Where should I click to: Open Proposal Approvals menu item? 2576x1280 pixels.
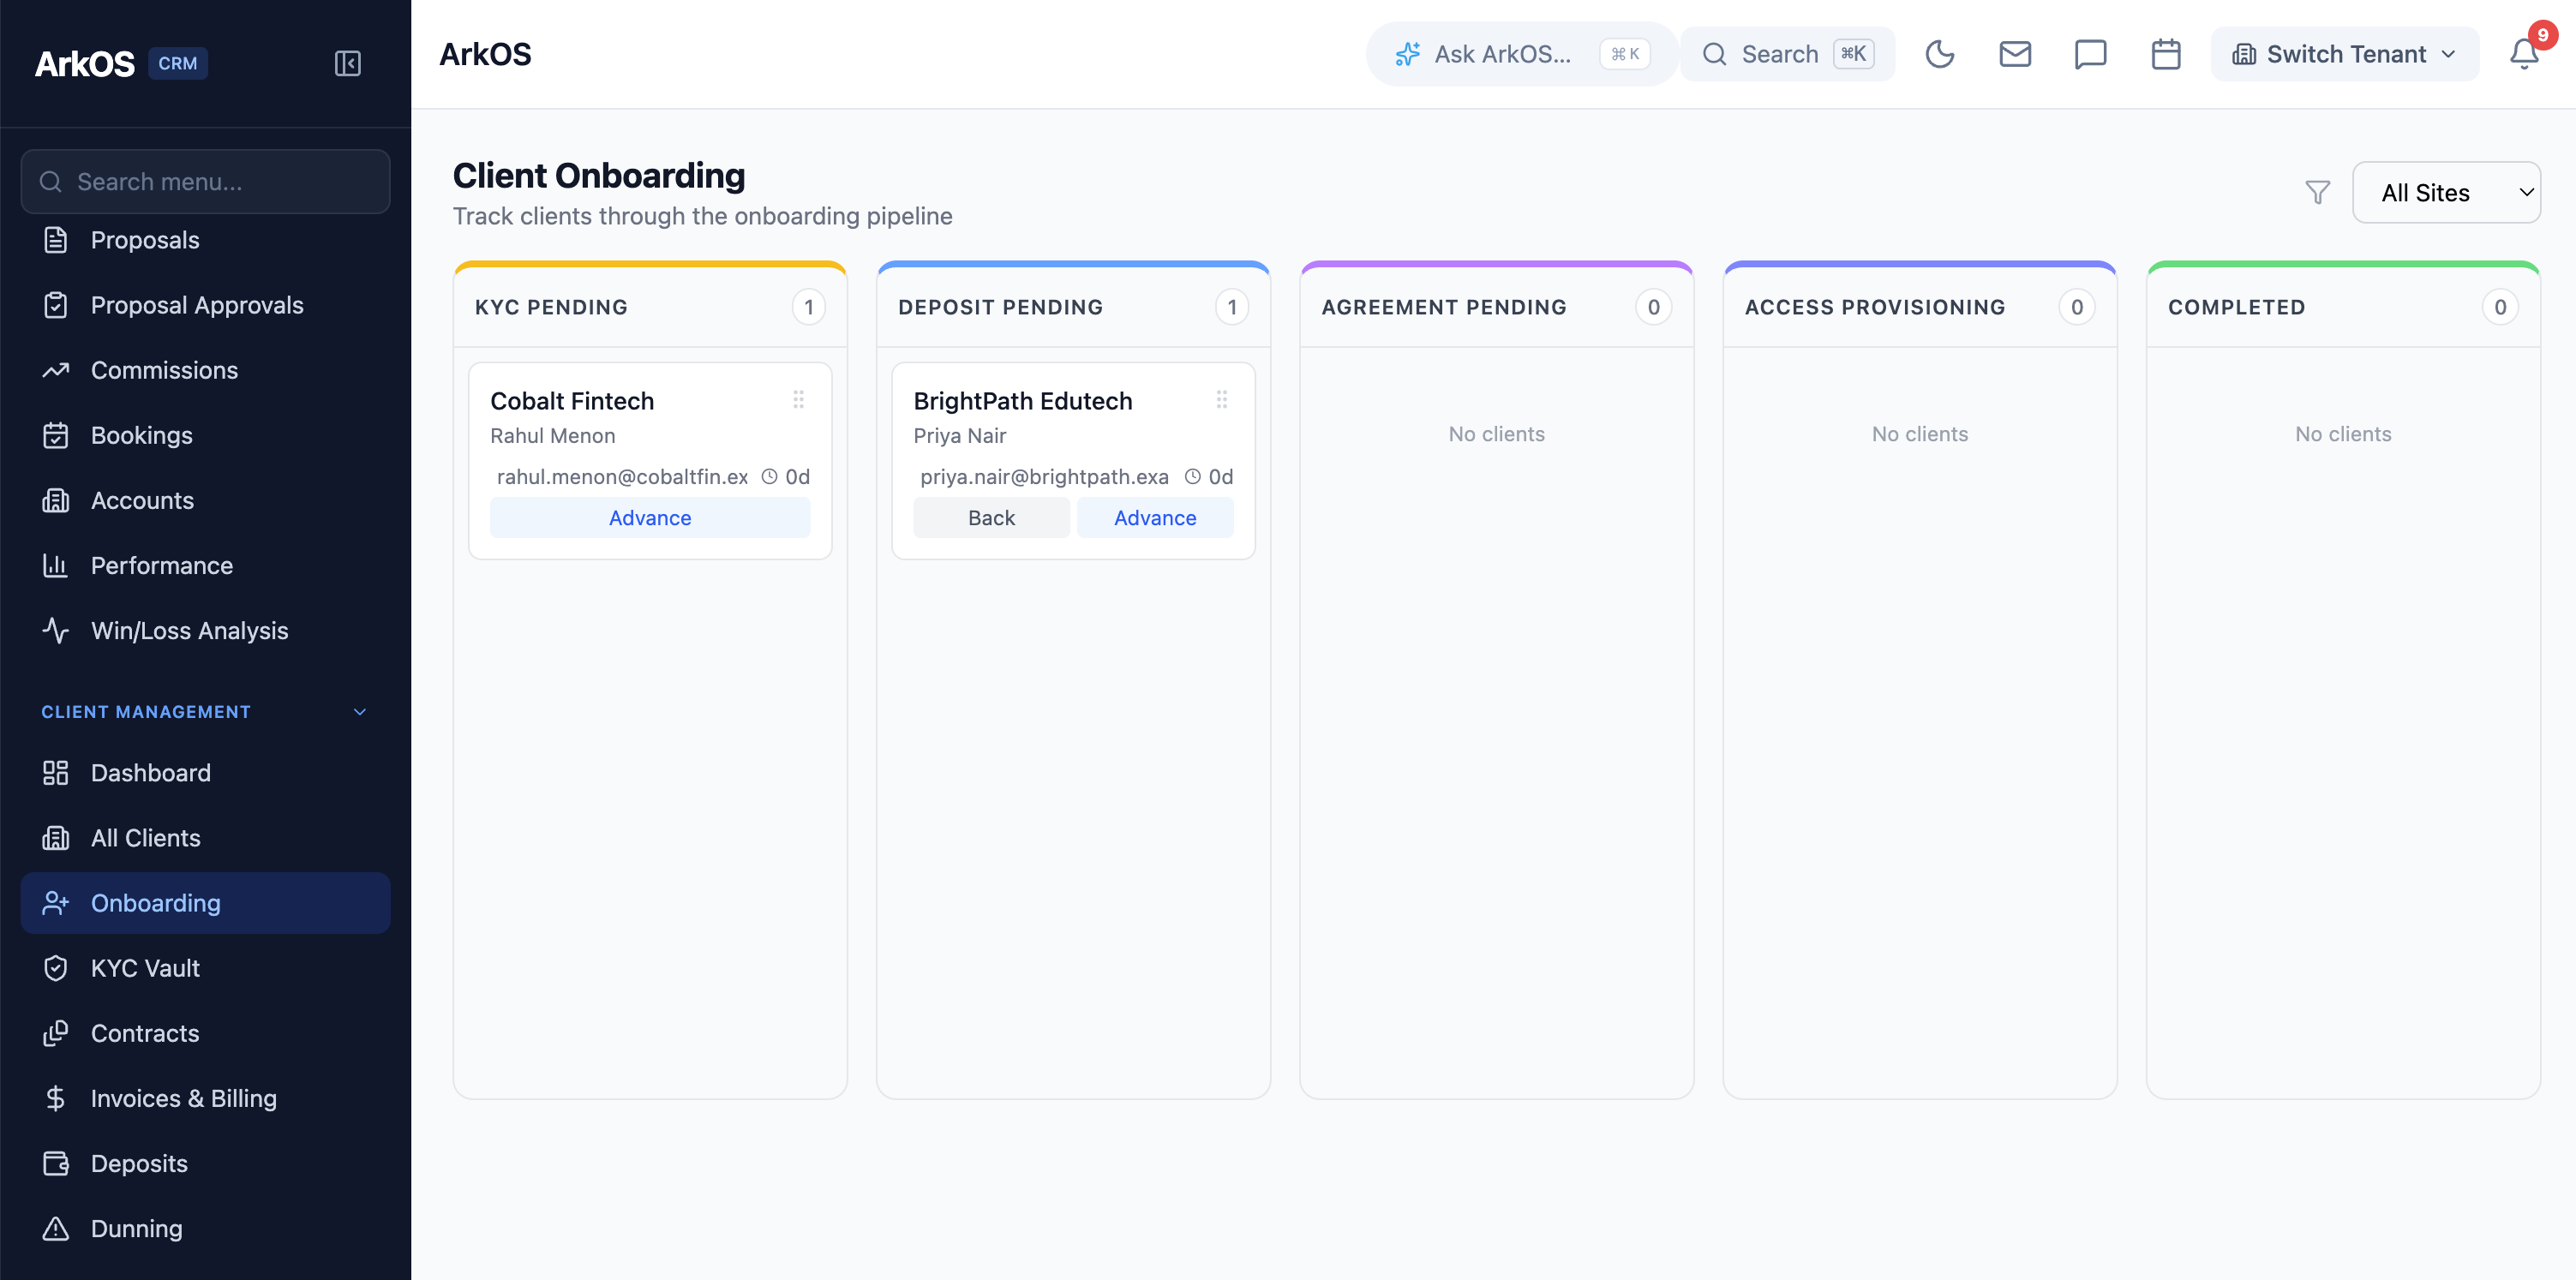click(205, 305)
